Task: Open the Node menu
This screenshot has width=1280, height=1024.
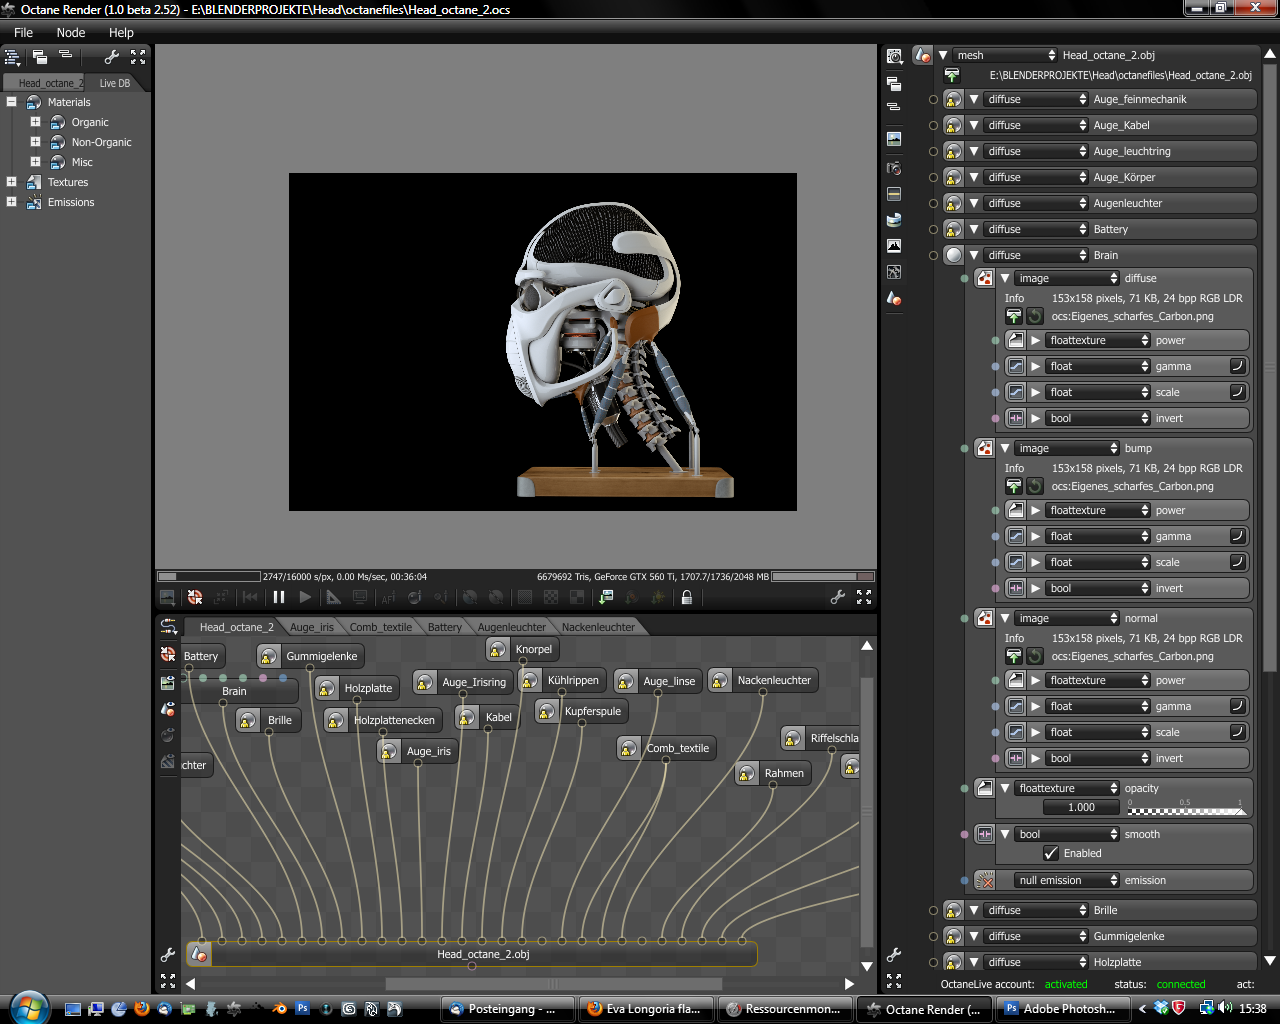Action: (x=71, y=32)
